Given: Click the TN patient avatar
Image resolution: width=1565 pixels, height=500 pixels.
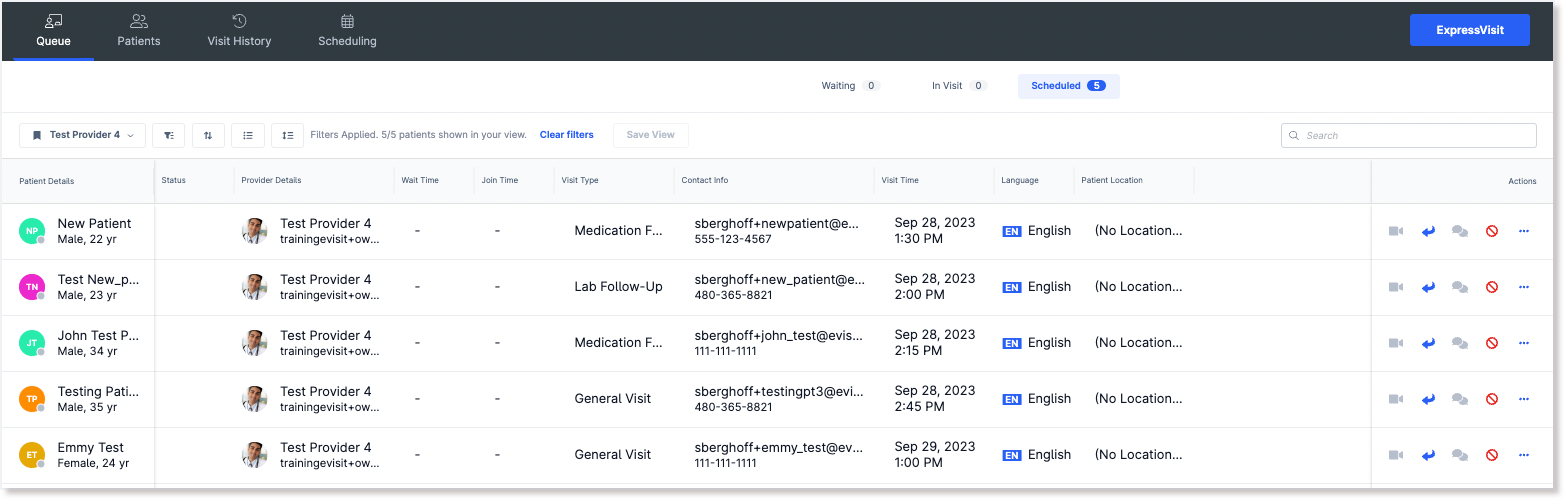Looking at the screenshot, I should [32, 287].
